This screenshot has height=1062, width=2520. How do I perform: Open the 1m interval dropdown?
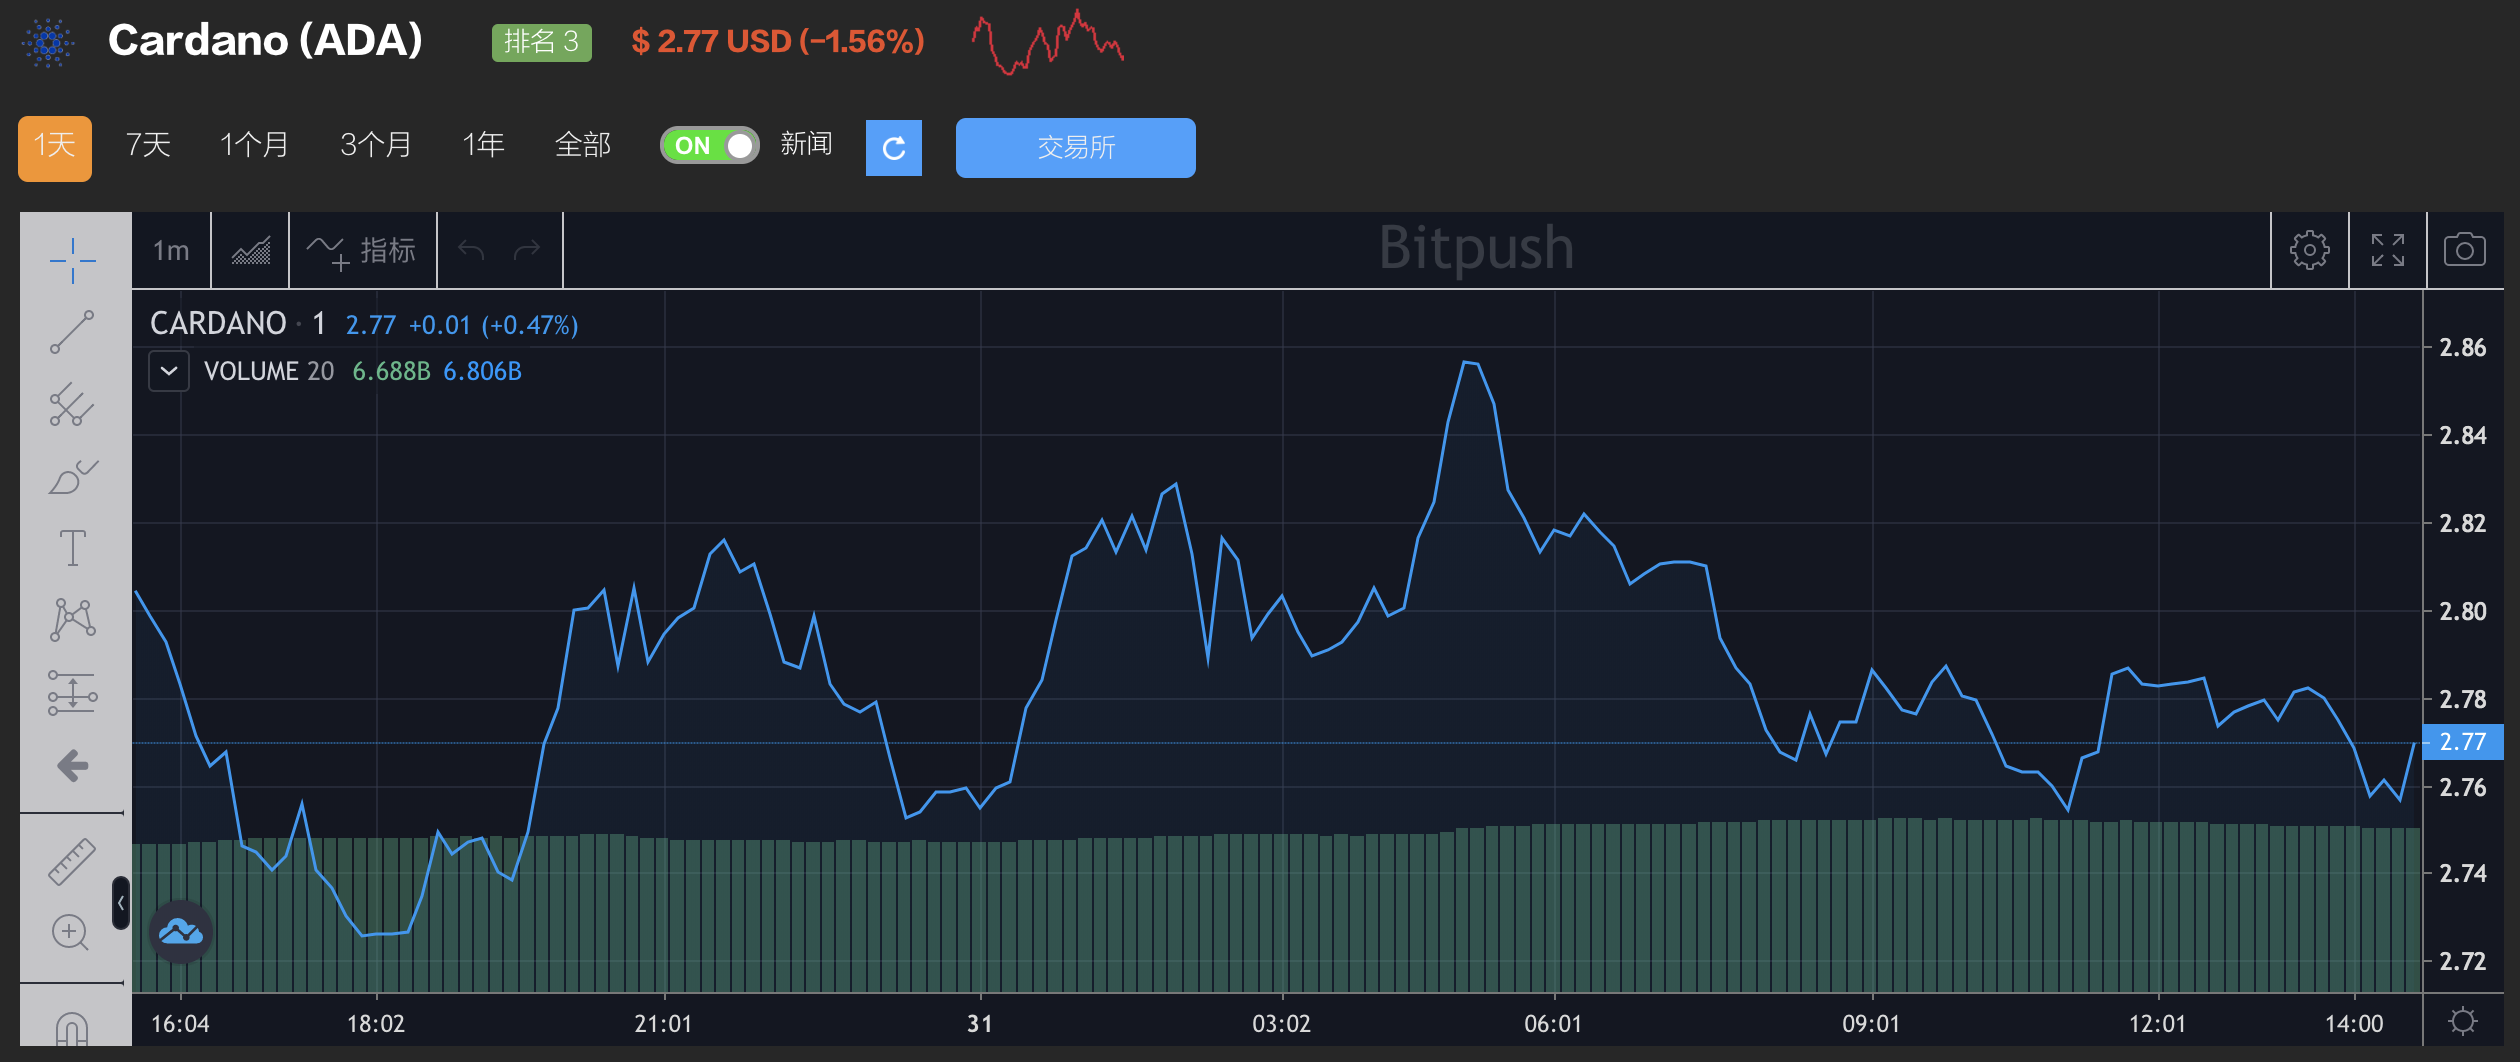tap(171, 250)
